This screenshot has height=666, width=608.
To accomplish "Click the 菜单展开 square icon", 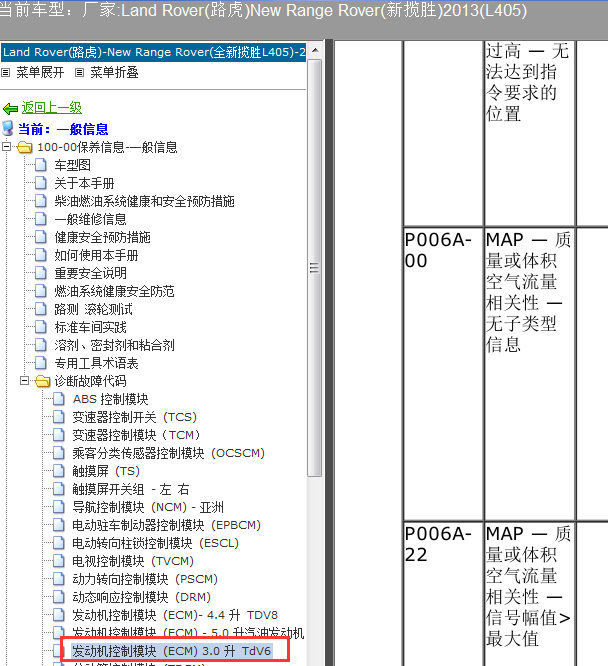I will [6, 73].
